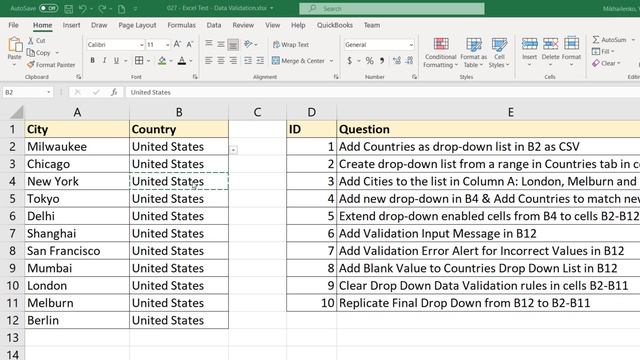Toggle Align Left
Image resolution: width=640 pixels, height=360 pixels.
pos(209,60)
